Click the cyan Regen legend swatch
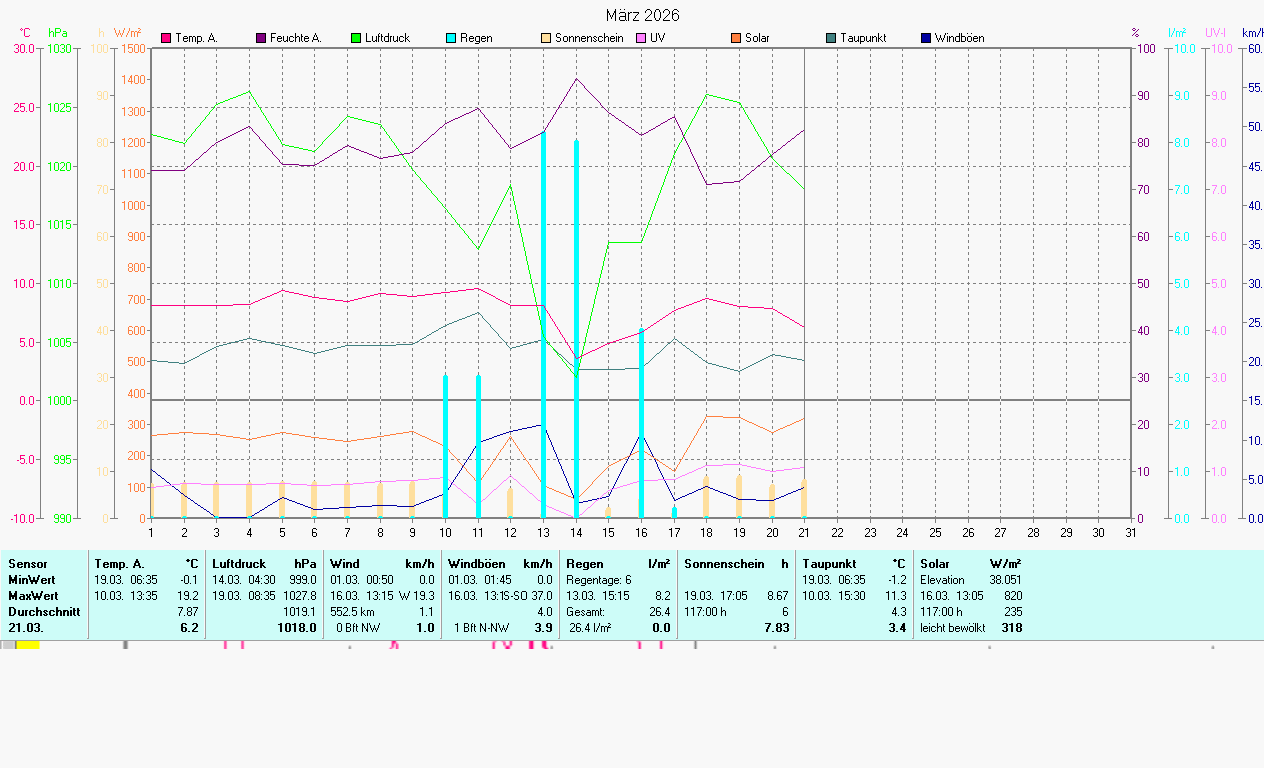This screenshot has height=768, width=1264. [x=451, y=38]
